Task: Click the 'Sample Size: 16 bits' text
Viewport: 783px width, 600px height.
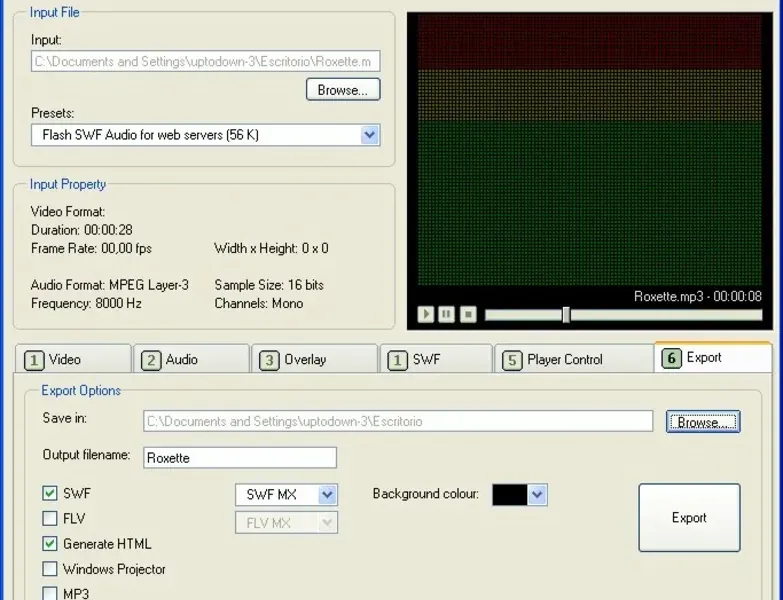Action: [x=269, y=285]
